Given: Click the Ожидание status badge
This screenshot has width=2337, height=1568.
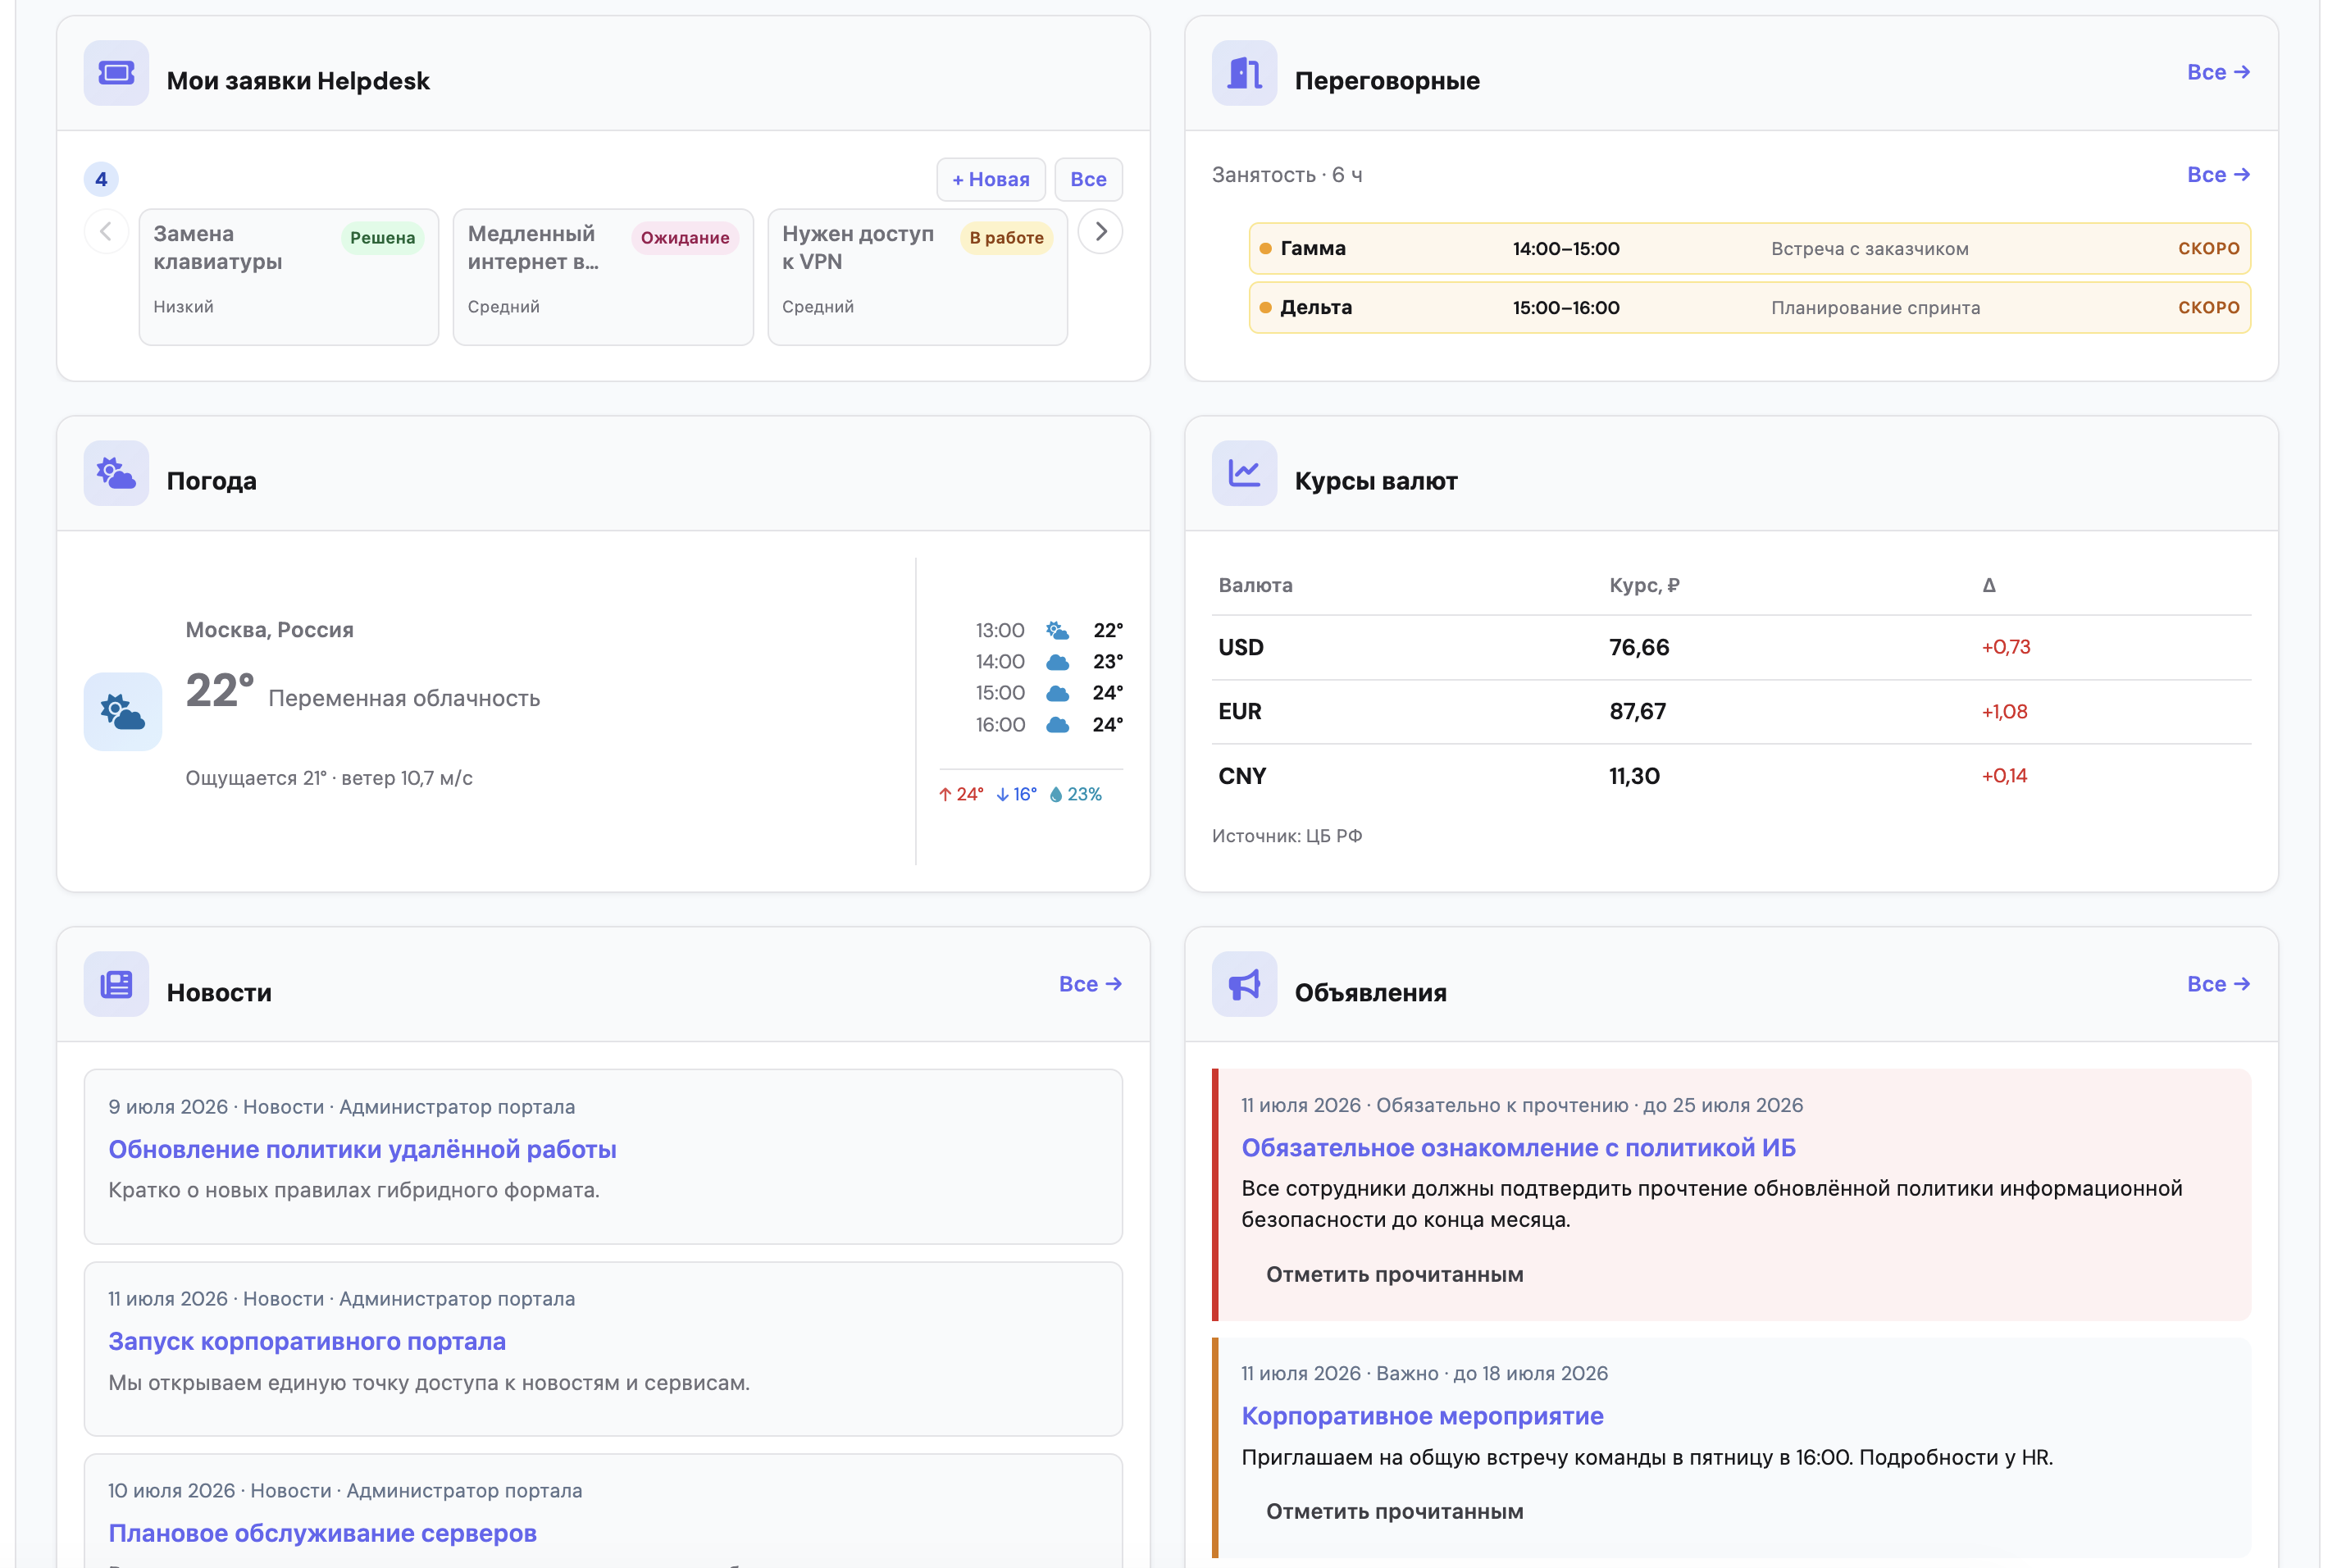Looking at the screenshot, I should point(685,238).
